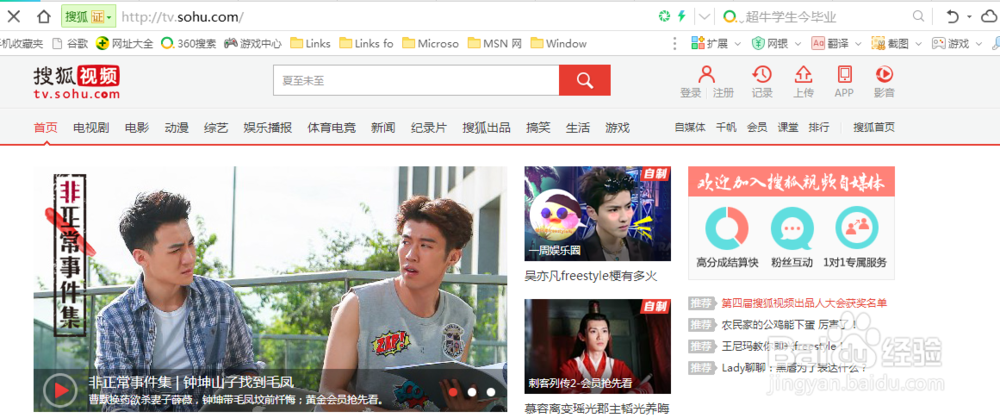Expand the undo closed tab dropdown

click(969, 17)
